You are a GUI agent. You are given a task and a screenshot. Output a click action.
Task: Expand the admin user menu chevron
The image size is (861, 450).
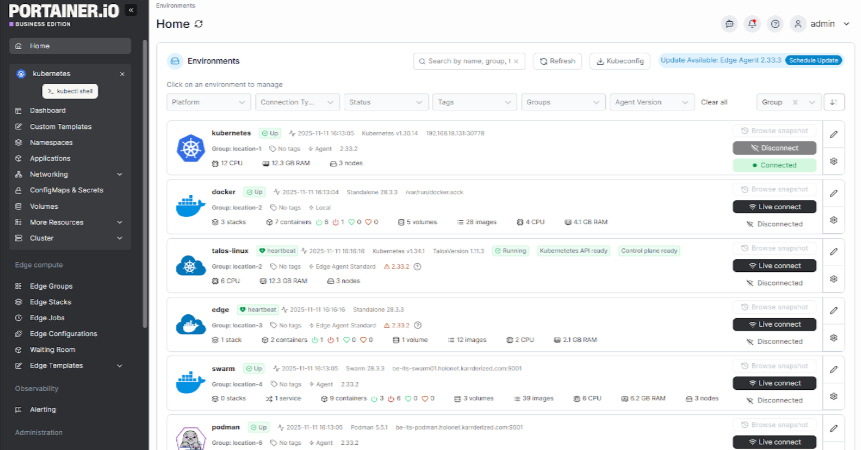846,24
